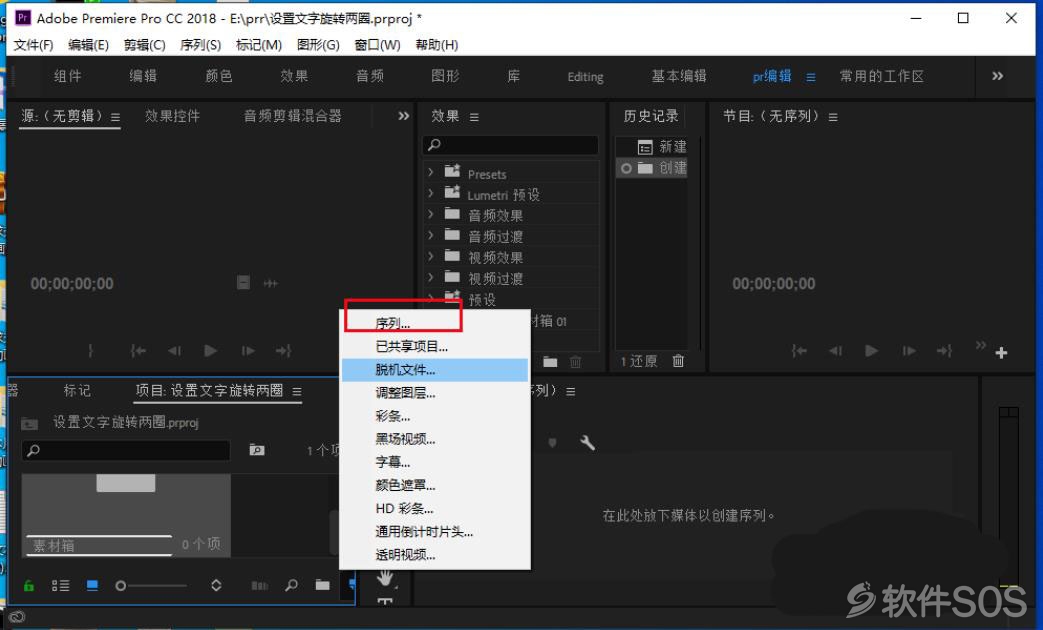Switch to the Editing workspace

[585, 77]
